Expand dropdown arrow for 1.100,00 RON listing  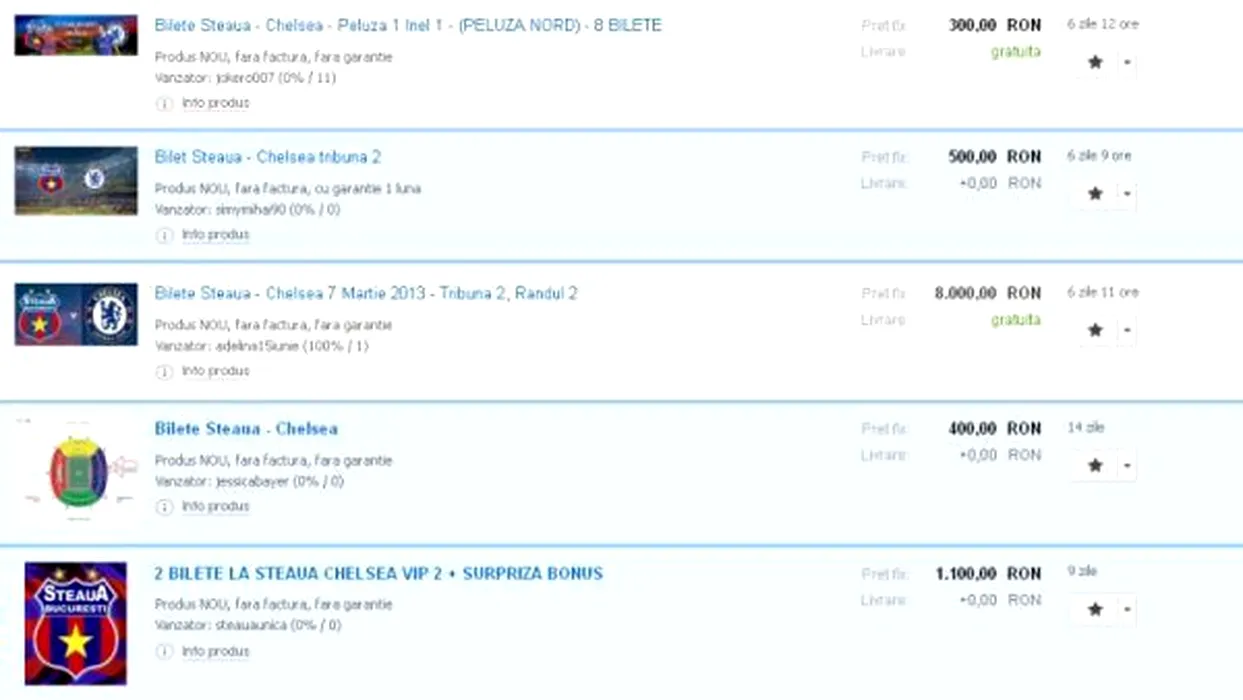1127,609
